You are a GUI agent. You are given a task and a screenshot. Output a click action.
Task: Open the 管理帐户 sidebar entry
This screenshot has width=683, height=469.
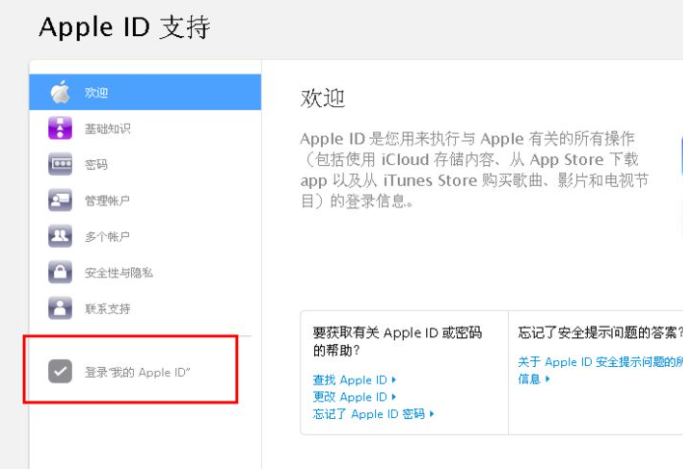(x=107, y=201)
